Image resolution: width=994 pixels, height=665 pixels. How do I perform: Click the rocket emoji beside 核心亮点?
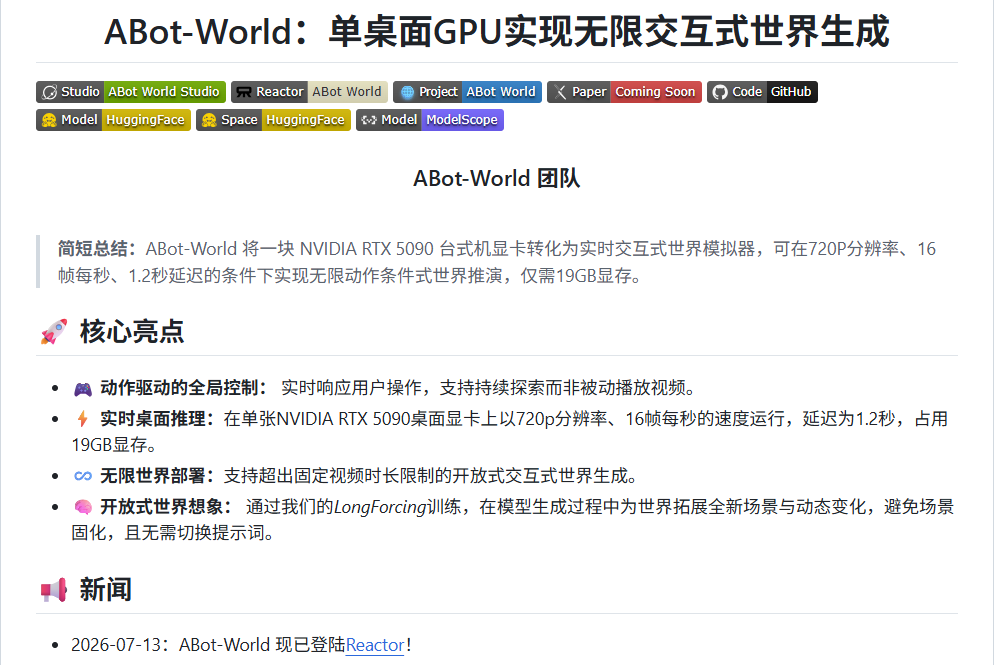tap(54, 332)
